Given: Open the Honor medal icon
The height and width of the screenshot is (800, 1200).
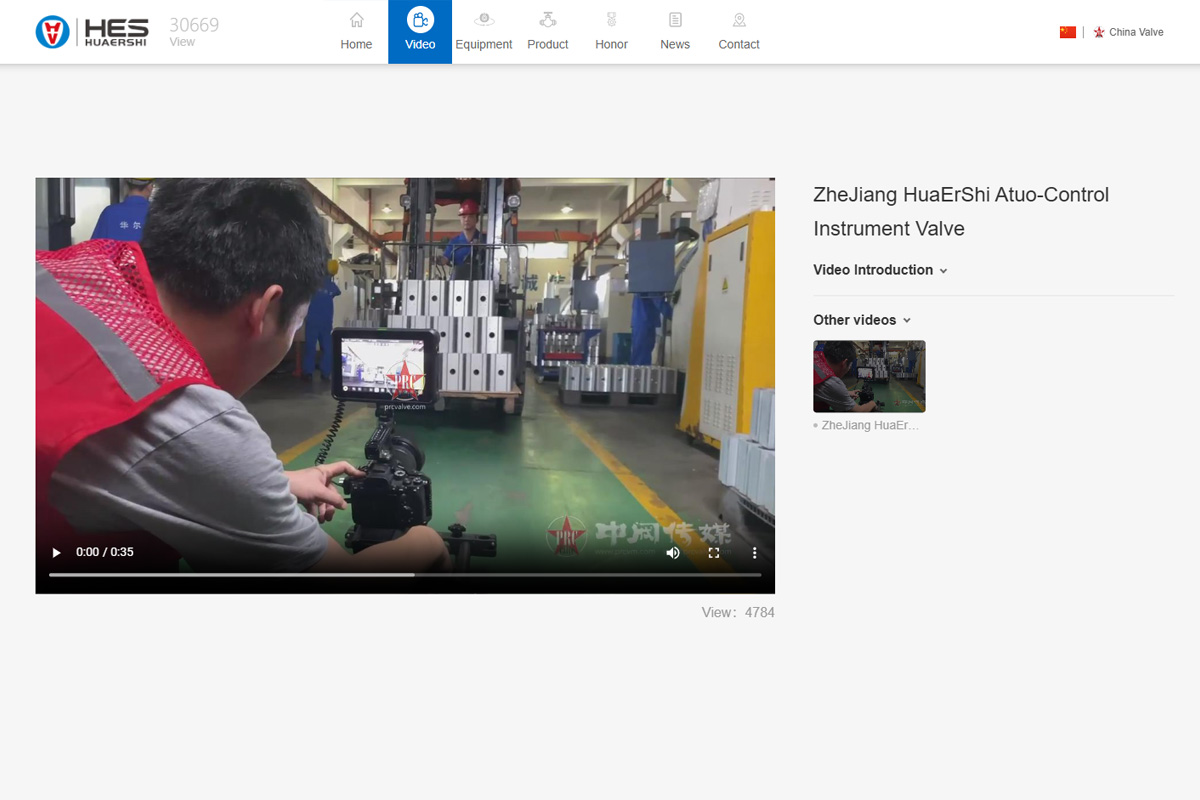Looking at the screenshot, I should pos(611,20).
